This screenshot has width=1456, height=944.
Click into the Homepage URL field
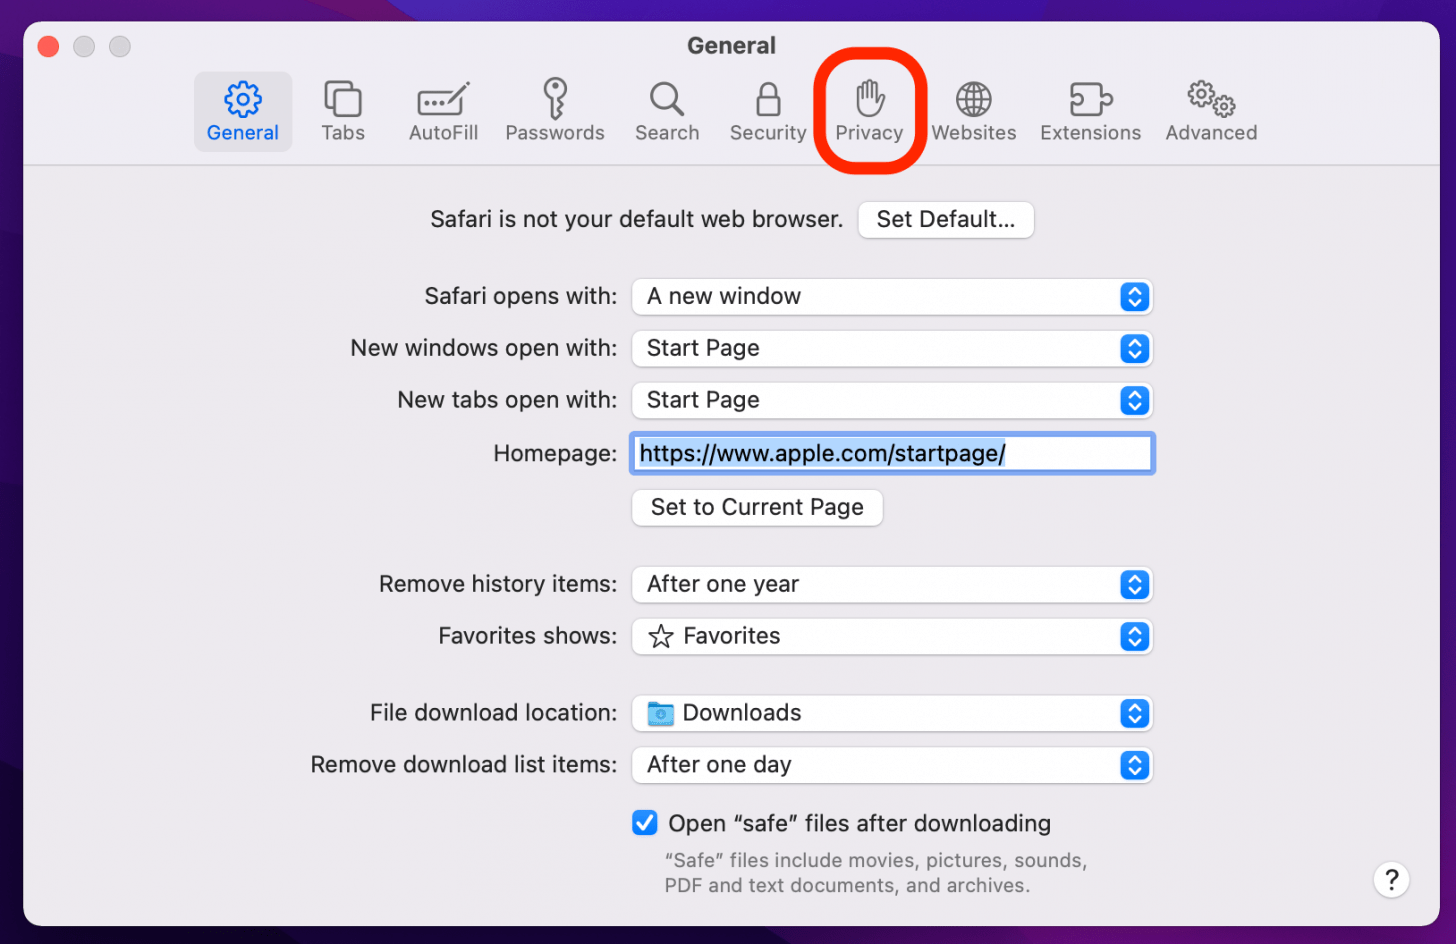pyautogui.click(x=892, y=454)
